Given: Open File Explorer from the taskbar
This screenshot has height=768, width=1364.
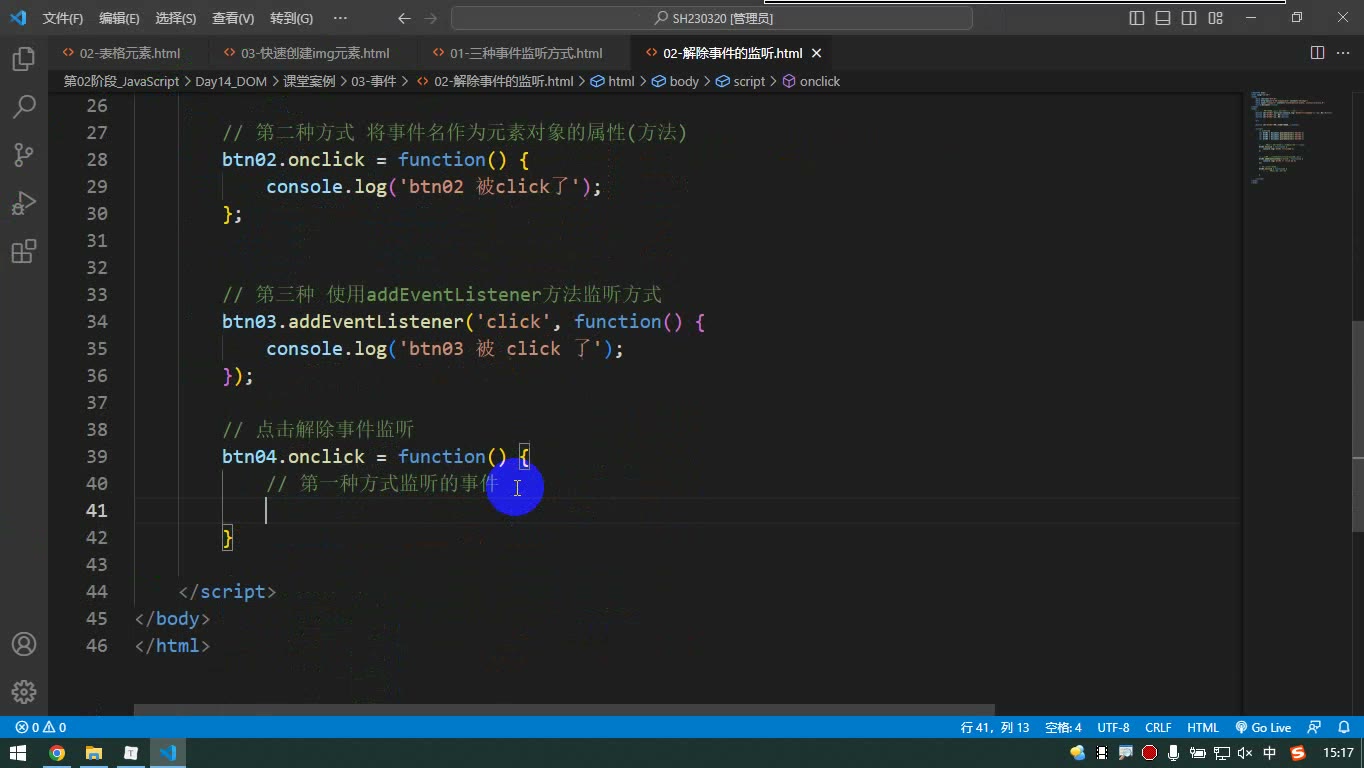Looking at the screenshot, I should point(94,753).
